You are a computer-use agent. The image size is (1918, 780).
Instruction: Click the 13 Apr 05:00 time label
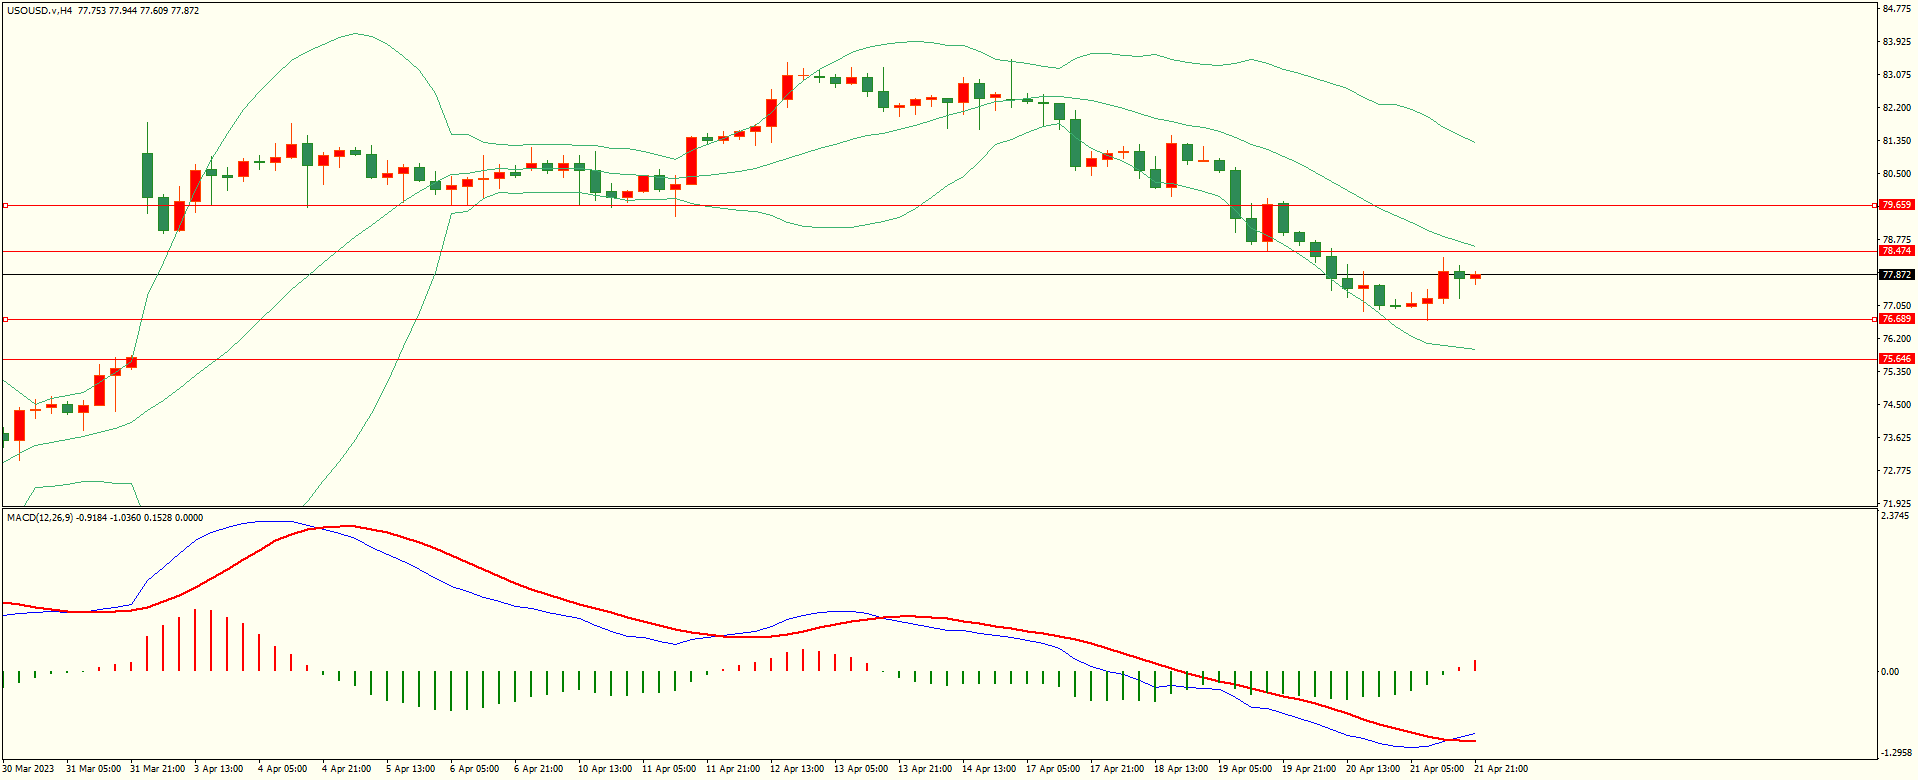(861, 769)
